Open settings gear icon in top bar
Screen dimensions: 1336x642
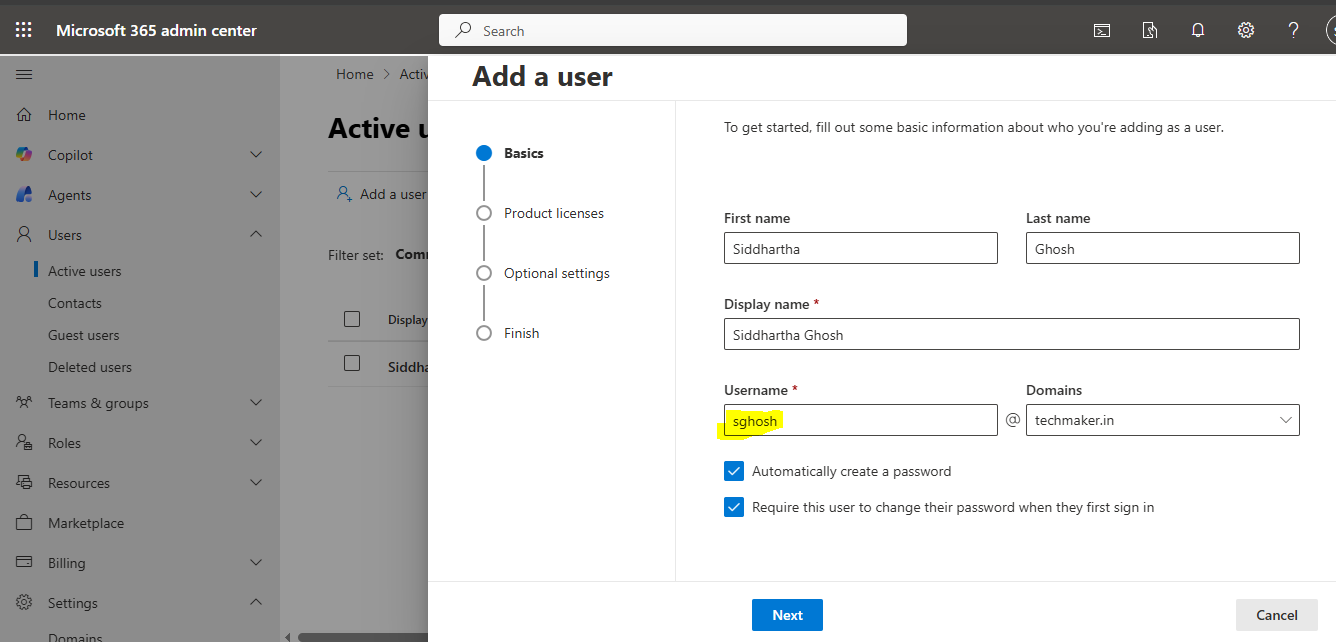pyautogui.click(x=1245, y=30)
